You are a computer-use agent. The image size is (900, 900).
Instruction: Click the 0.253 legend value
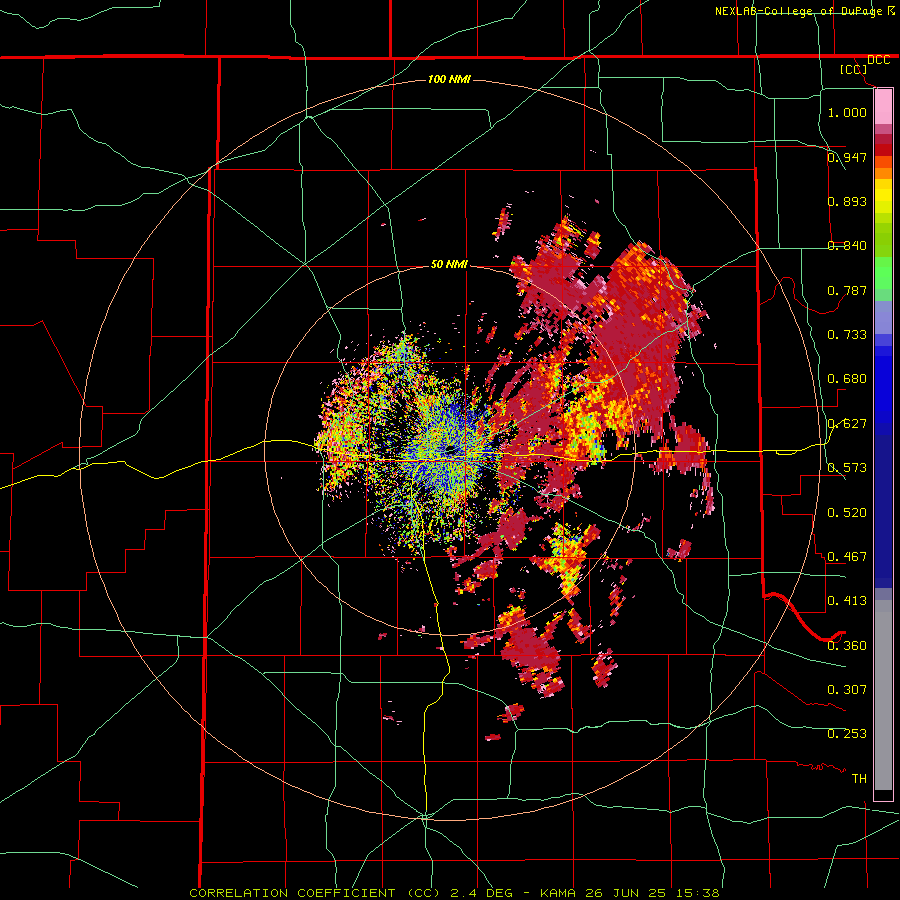[x=847, y=734]
